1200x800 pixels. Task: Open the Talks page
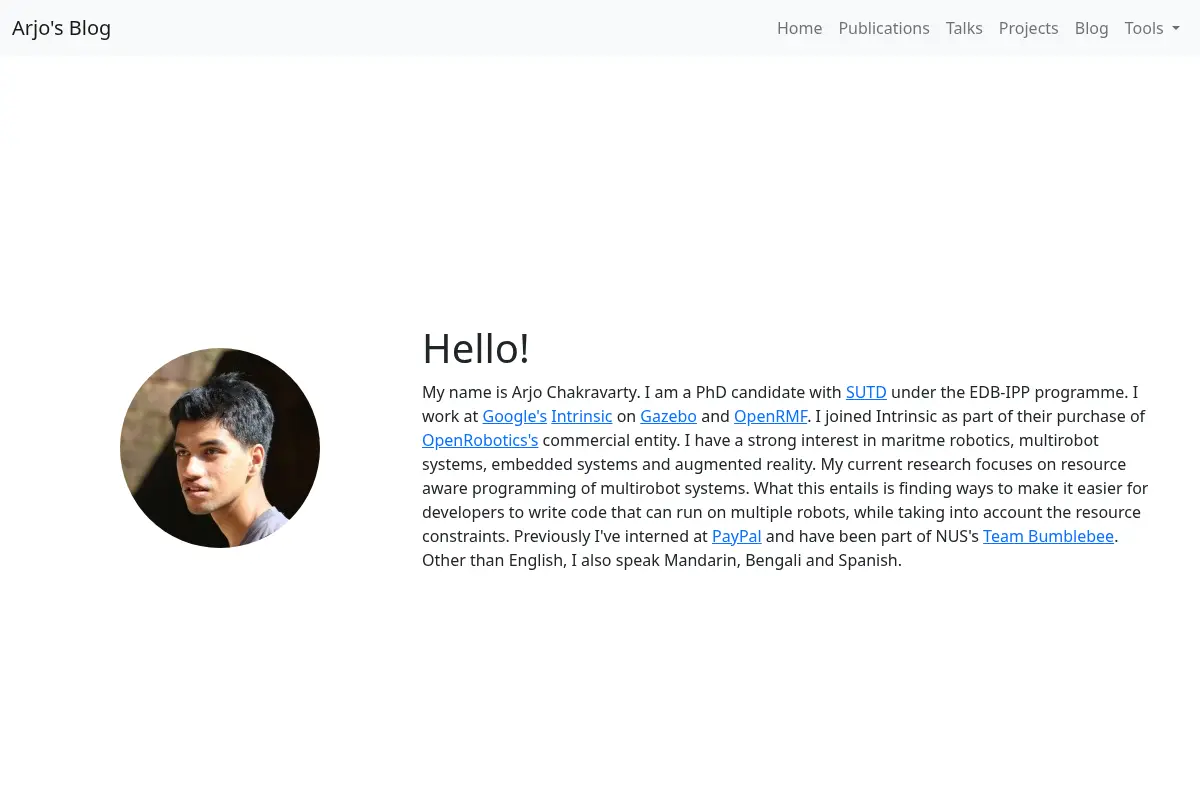[964, 28]
